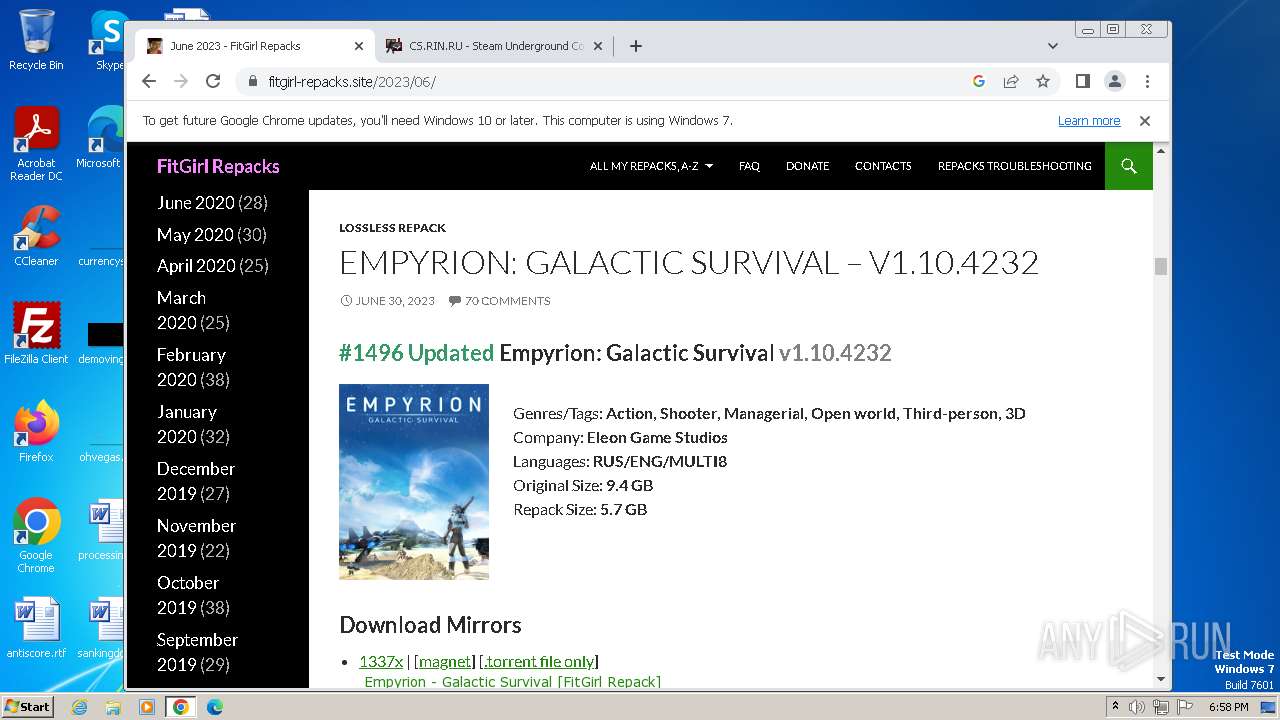Image resolution: width=1280 pixels, height=720 pixels.
Task: Open Learn more link about Chrome updates
Action: (1089, 121)
